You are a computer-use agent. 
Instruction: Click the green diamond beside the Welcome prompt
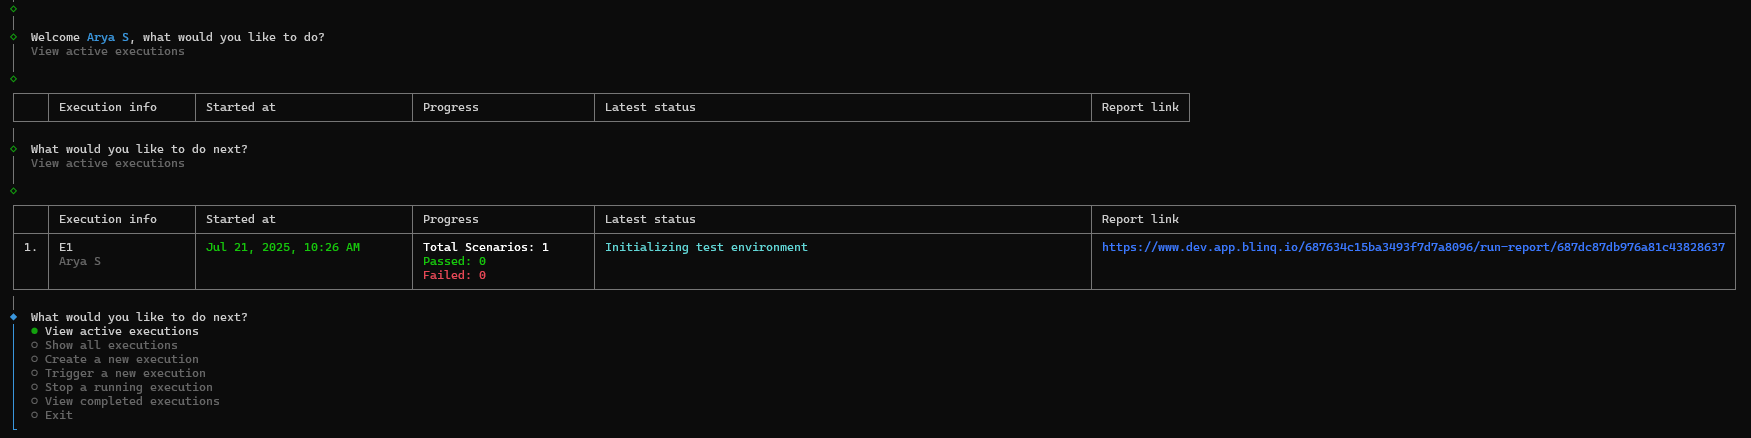[x=14, y=37]
